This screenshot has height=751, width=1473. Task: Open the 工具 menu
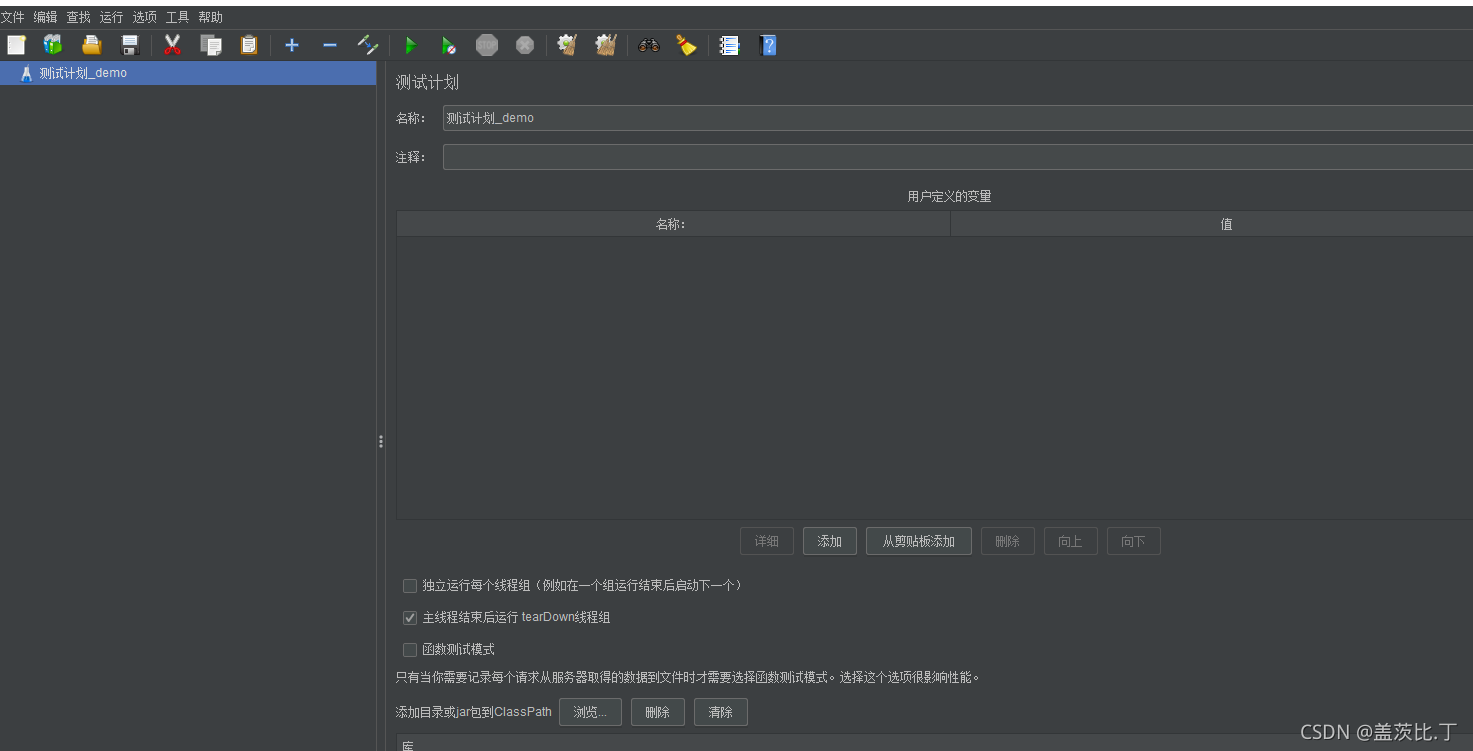pos(177,17)
